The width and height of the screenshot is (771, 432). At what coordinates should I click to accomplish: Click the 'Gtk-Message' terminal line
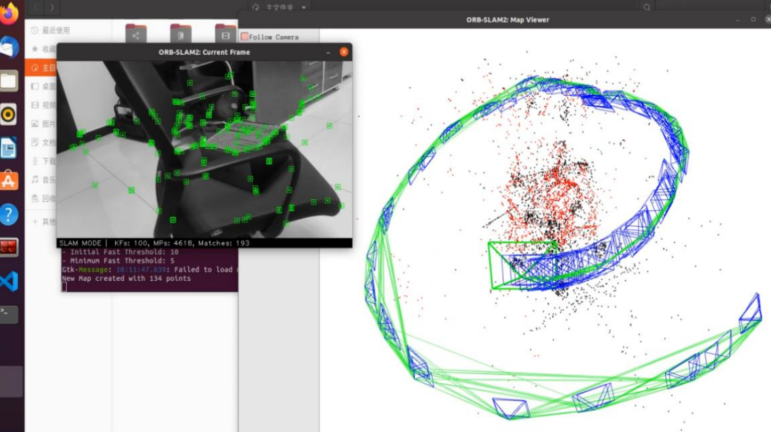[150, 269]
